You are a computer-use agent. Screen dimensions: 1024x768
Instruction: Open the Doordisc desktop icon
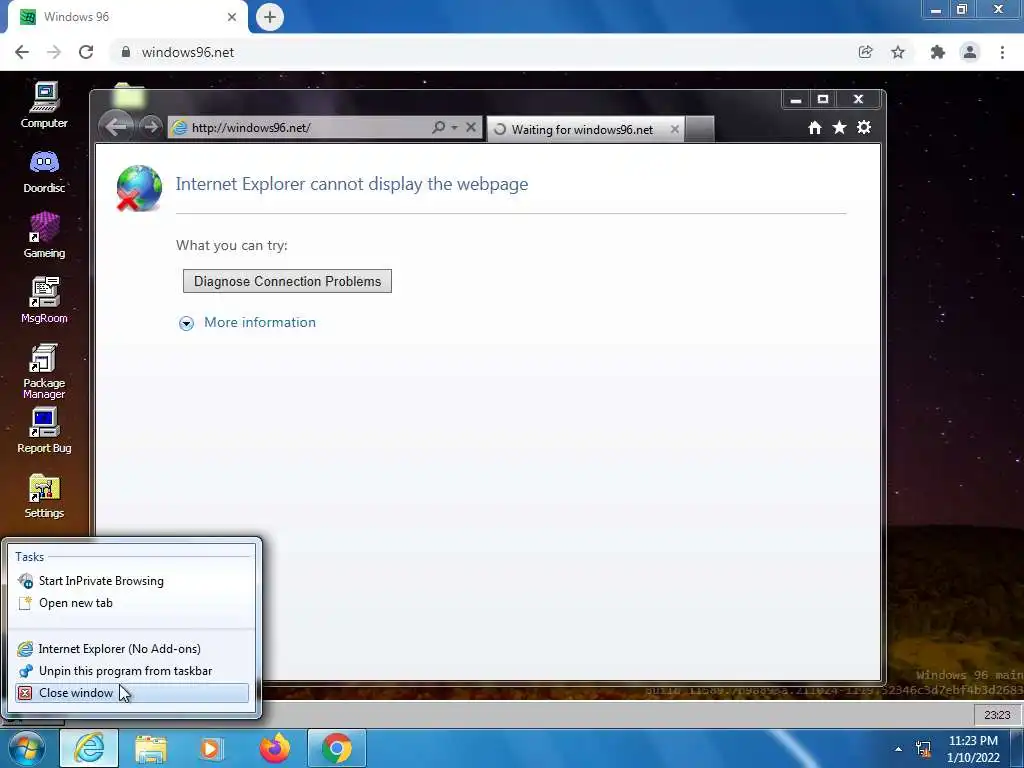coord(44,171)
